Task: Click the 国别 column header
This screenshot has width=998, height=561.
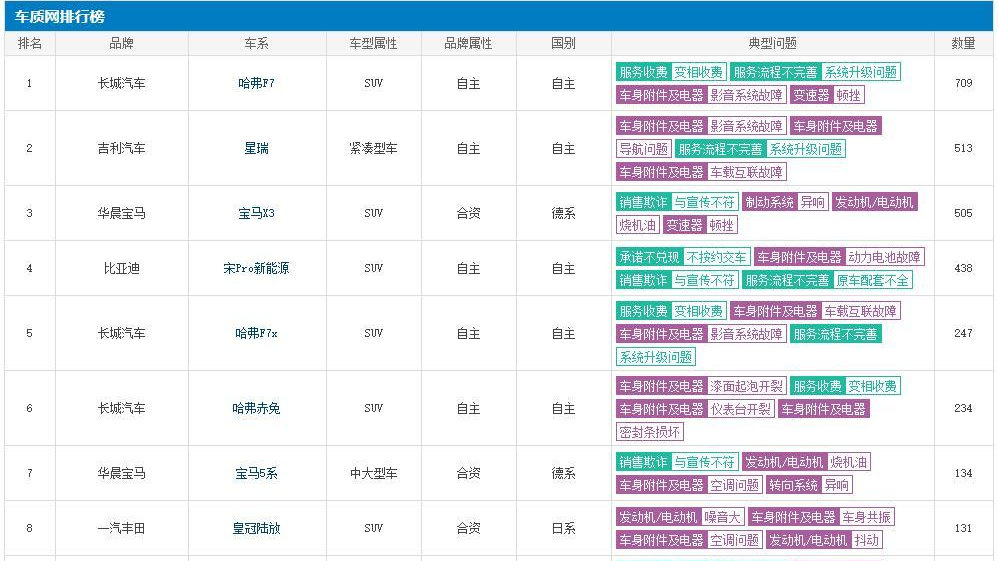Action: click(563, 43)
